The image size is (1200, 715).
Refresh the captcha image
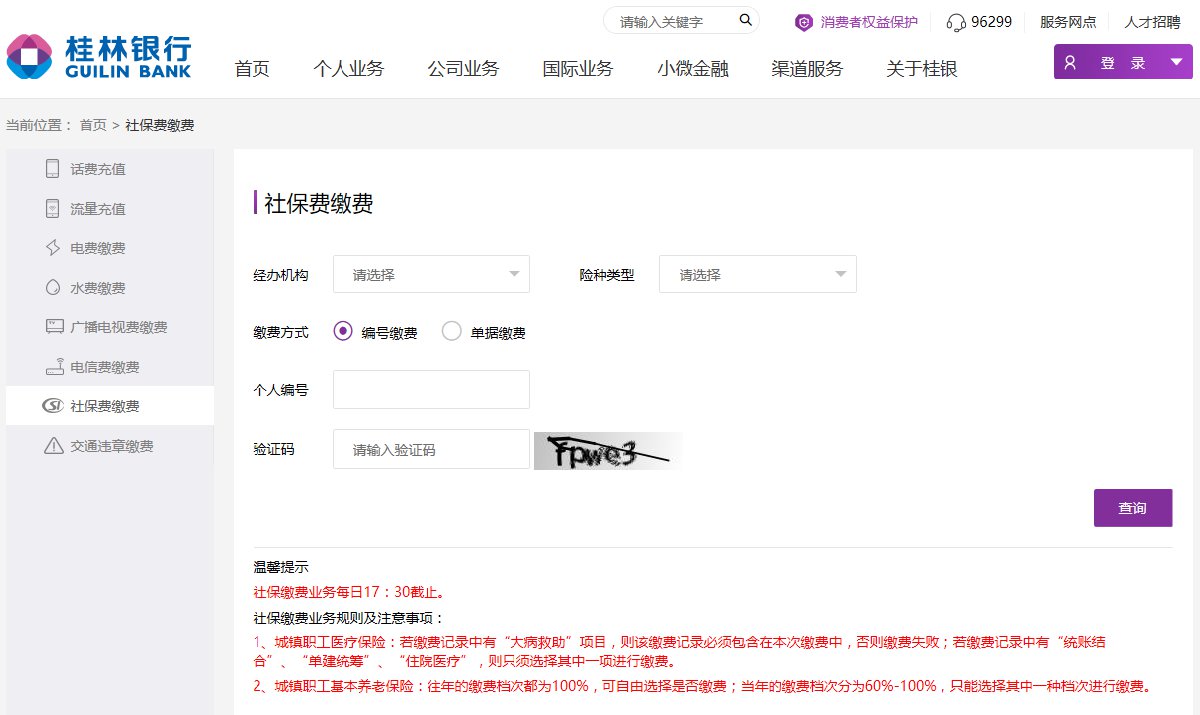pos(608,450)
